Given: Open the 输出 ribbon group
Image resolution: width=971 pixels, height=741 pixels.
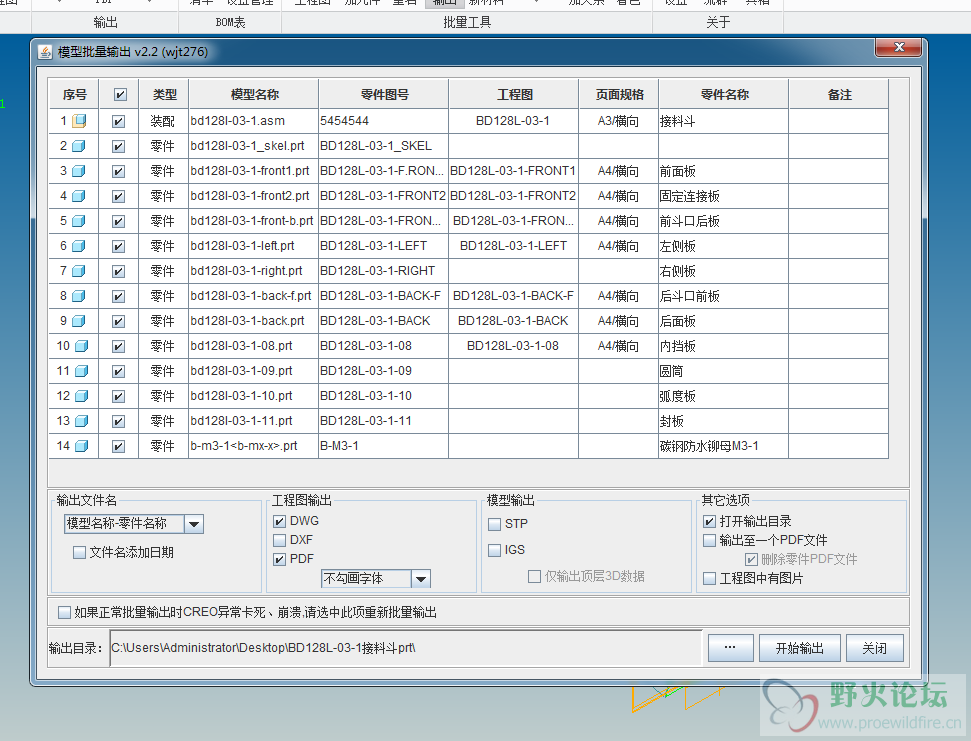Looking at the screenshot, I should [x=105, y=22].
